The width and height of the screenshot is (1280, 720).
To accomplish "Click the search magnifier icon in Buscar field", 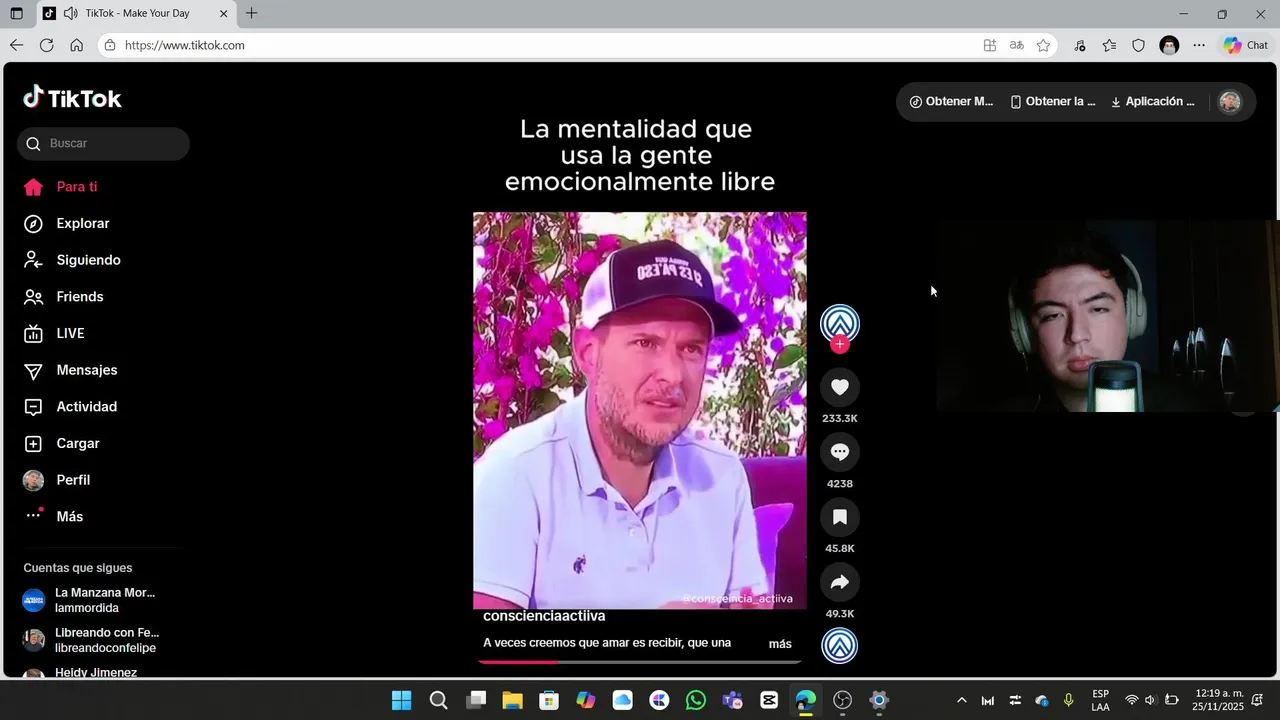I will click(x=33, y=144).
